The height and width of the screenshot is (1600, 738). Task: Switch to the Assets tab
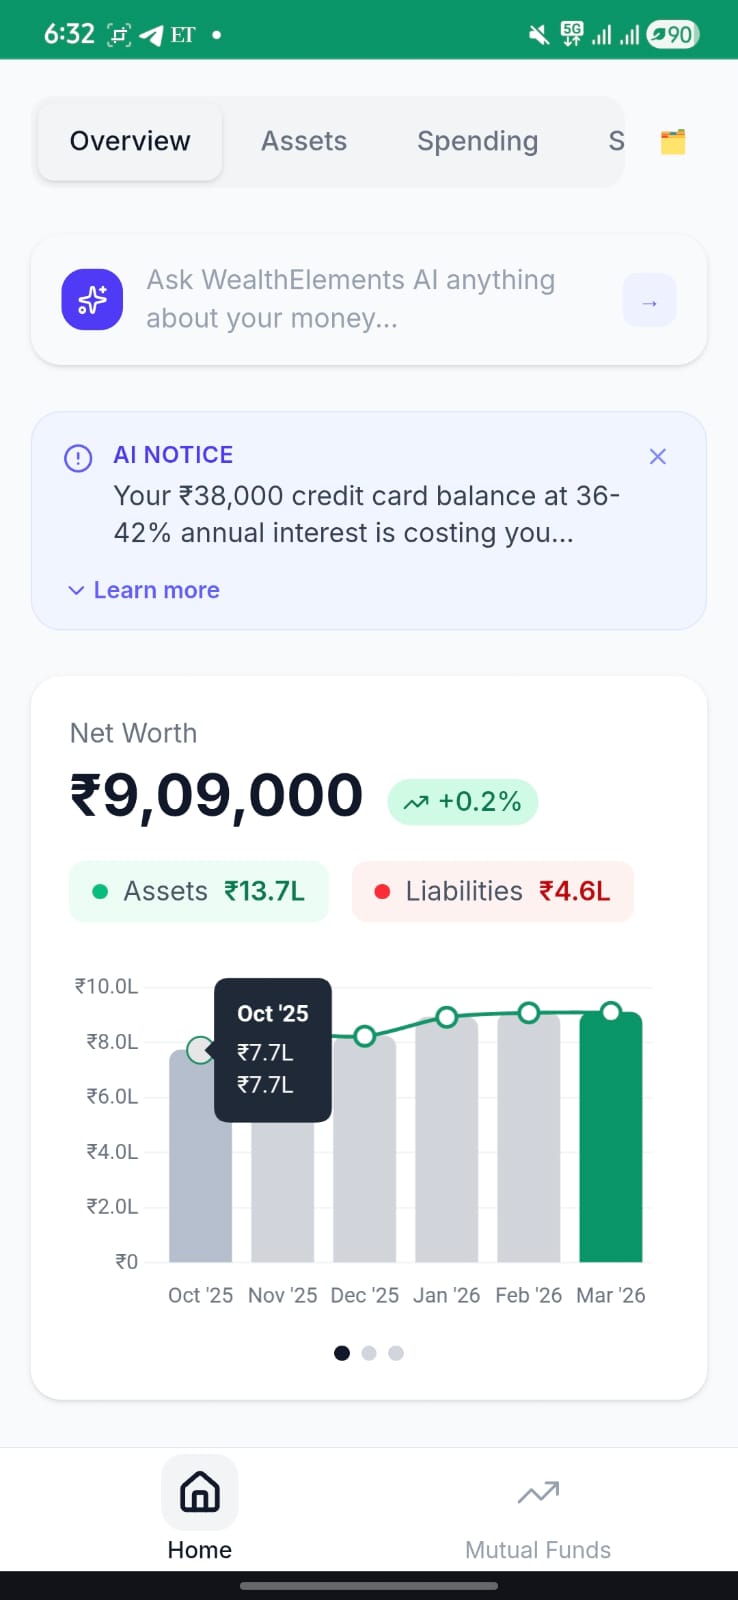click(x=303, y=141)
